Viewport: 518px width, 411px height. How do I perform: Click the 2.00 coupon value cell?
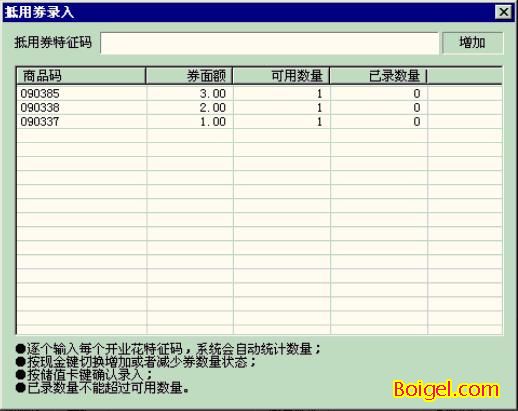[x=190, y=107]
